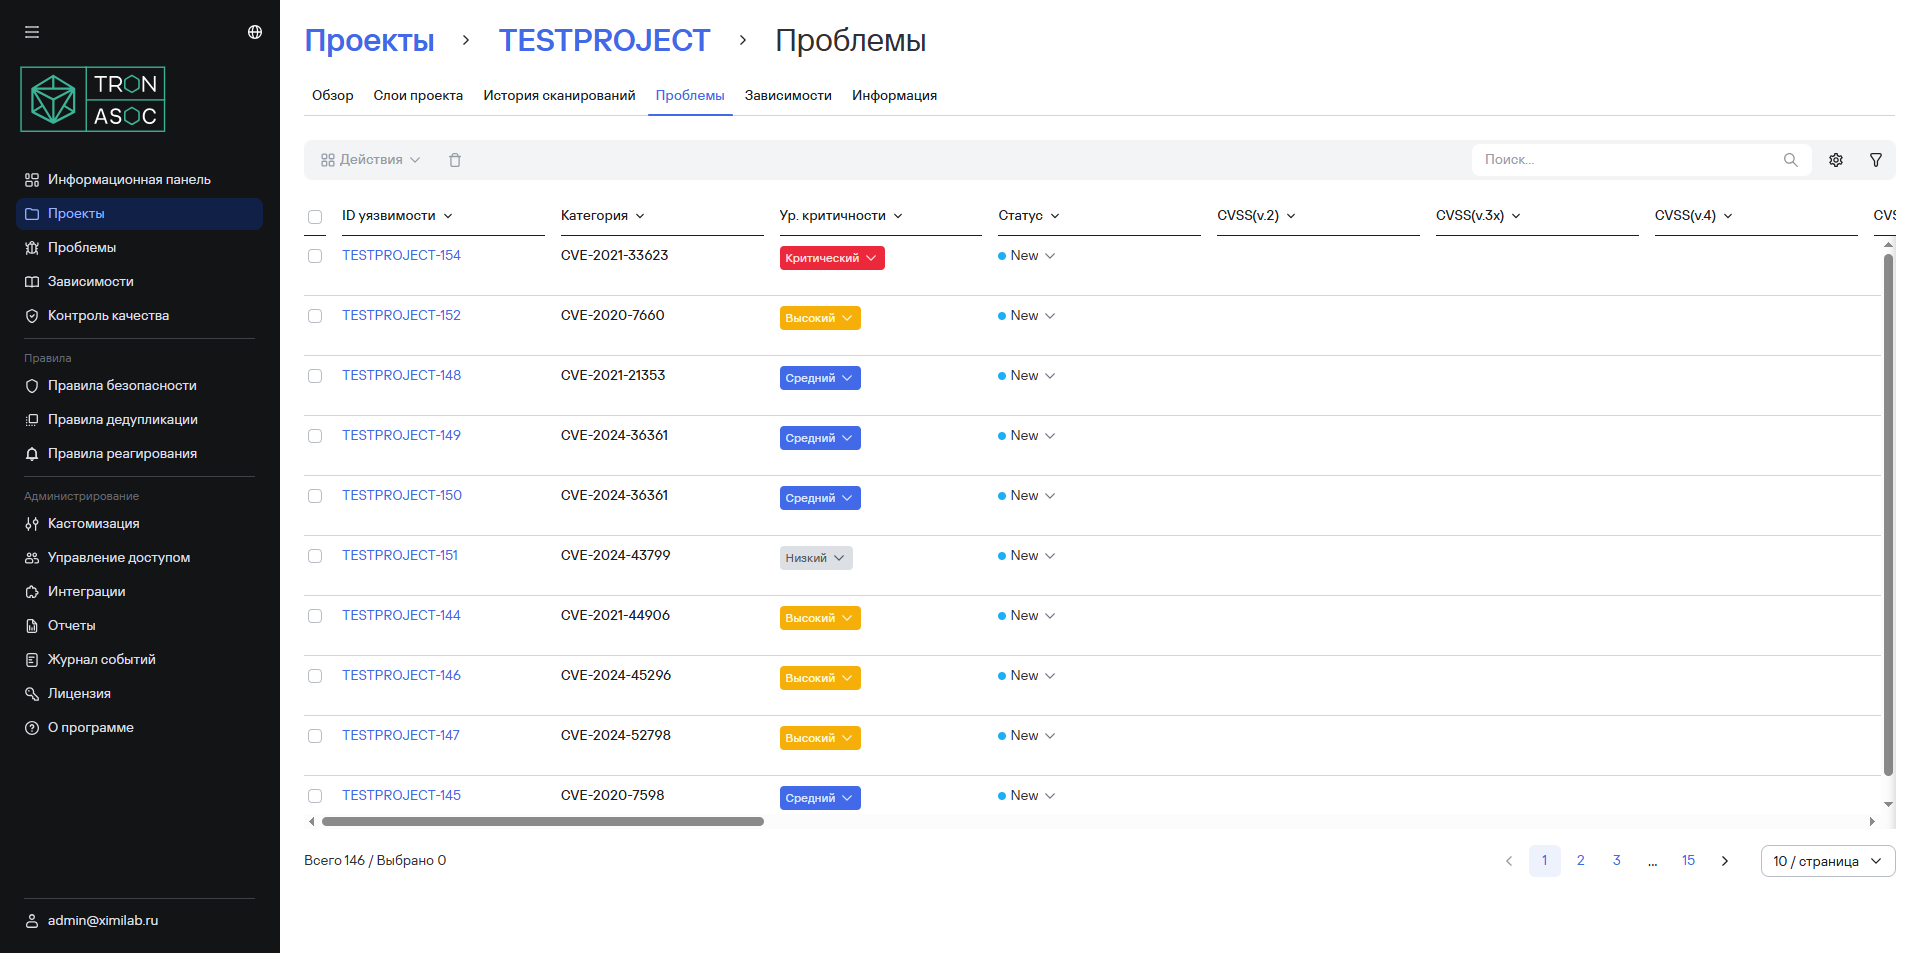Screen dimensions: 1920x953
Task: Click the hamburger menu icon in sidebar
Action: pyautogui.click(x=32, y=32)
